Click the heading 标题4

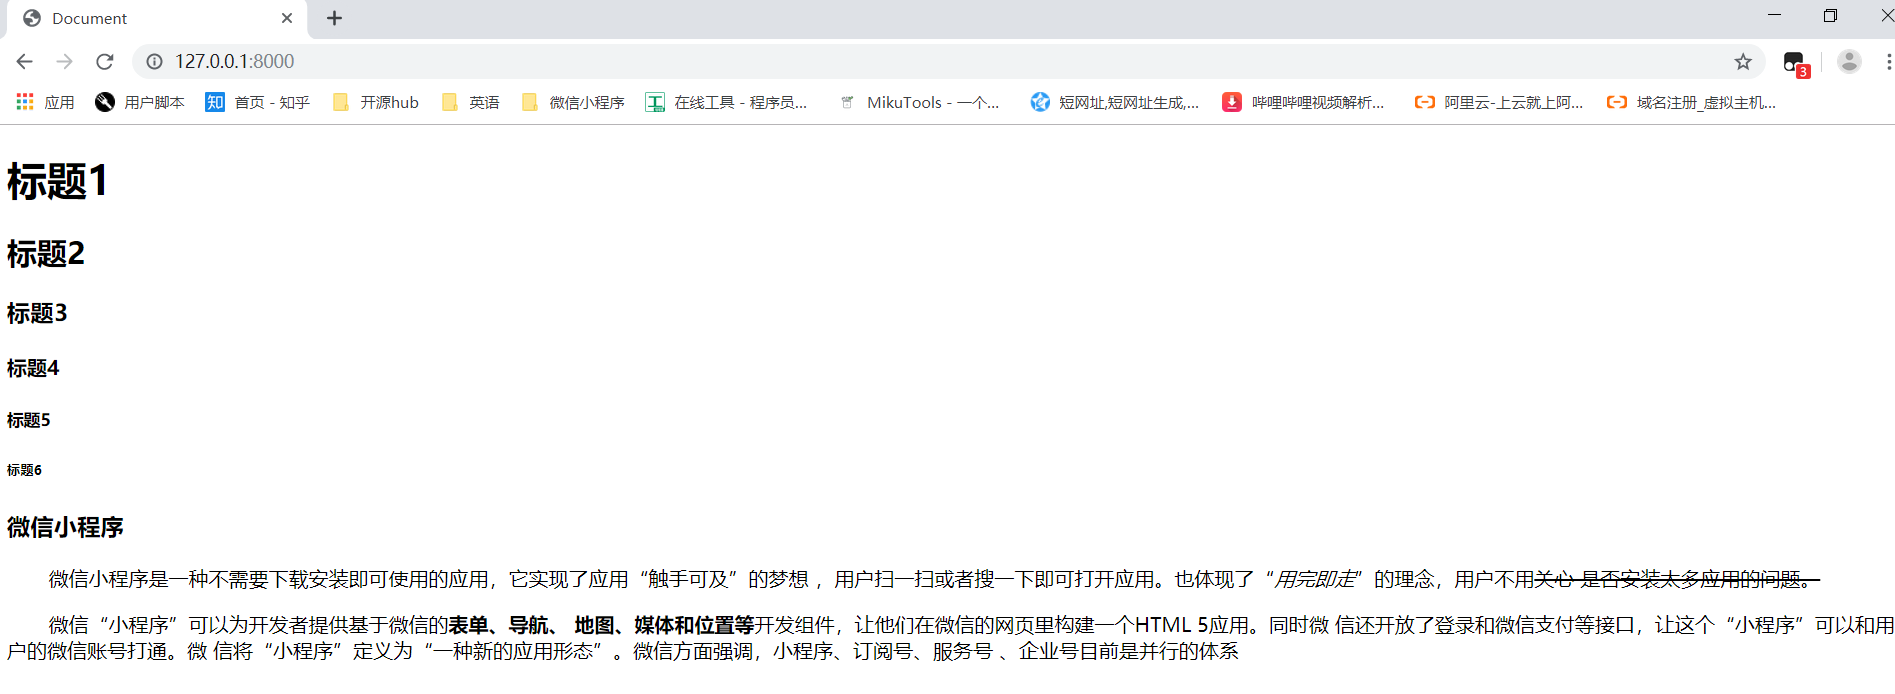[33, 368]
